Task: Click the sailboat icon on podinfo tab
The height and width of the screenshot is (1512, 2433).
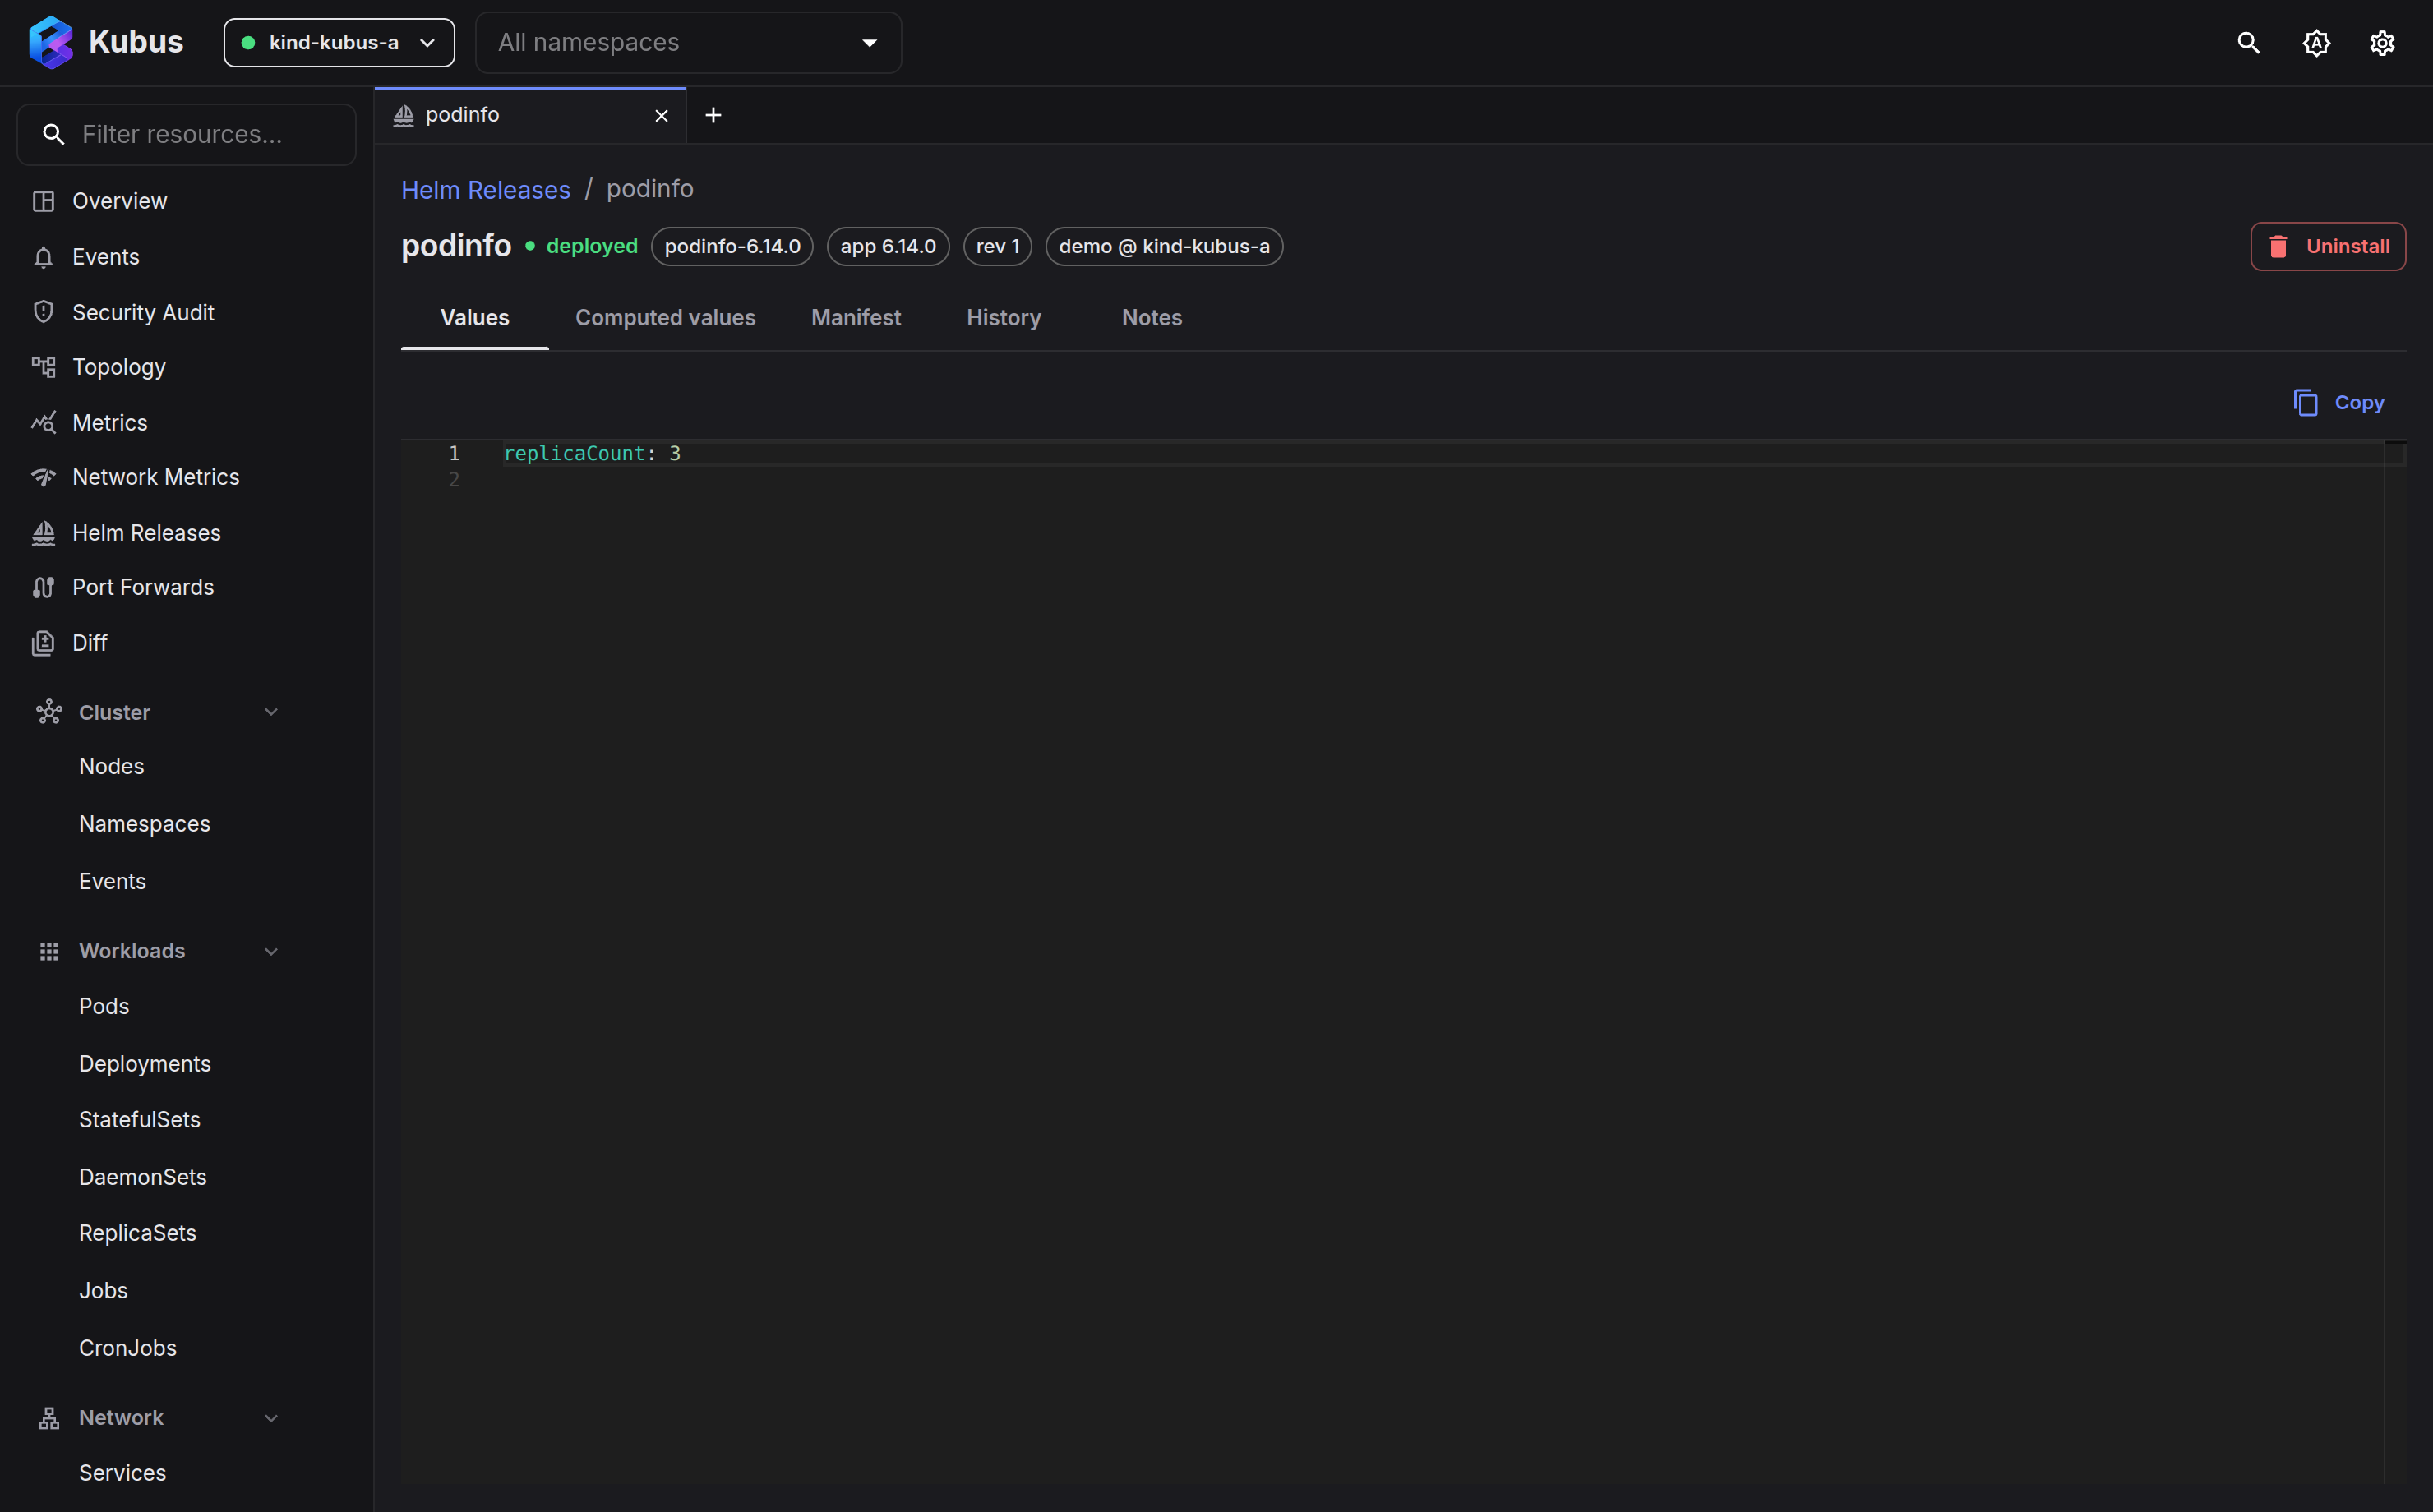Action: tap(404, 116)
